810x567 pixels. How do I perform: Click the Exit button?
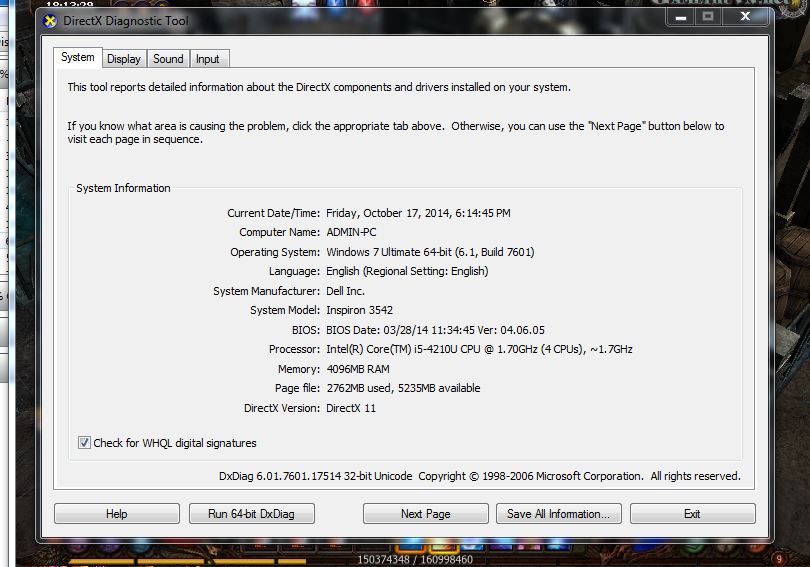[x=692, y=514]
